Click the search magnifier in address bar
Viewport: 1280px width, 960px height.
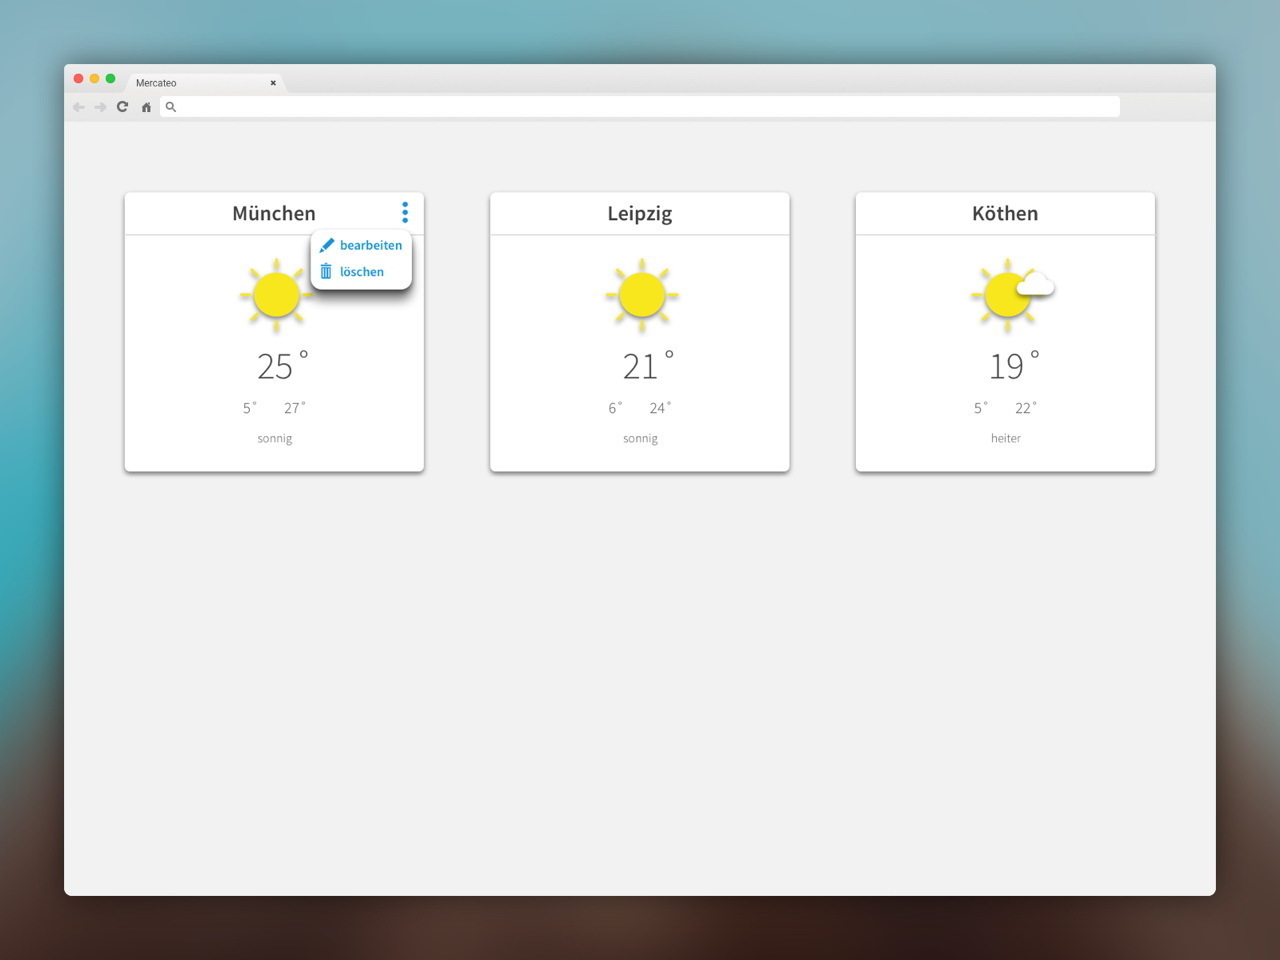pyautogui.click(x=171, y=107)
